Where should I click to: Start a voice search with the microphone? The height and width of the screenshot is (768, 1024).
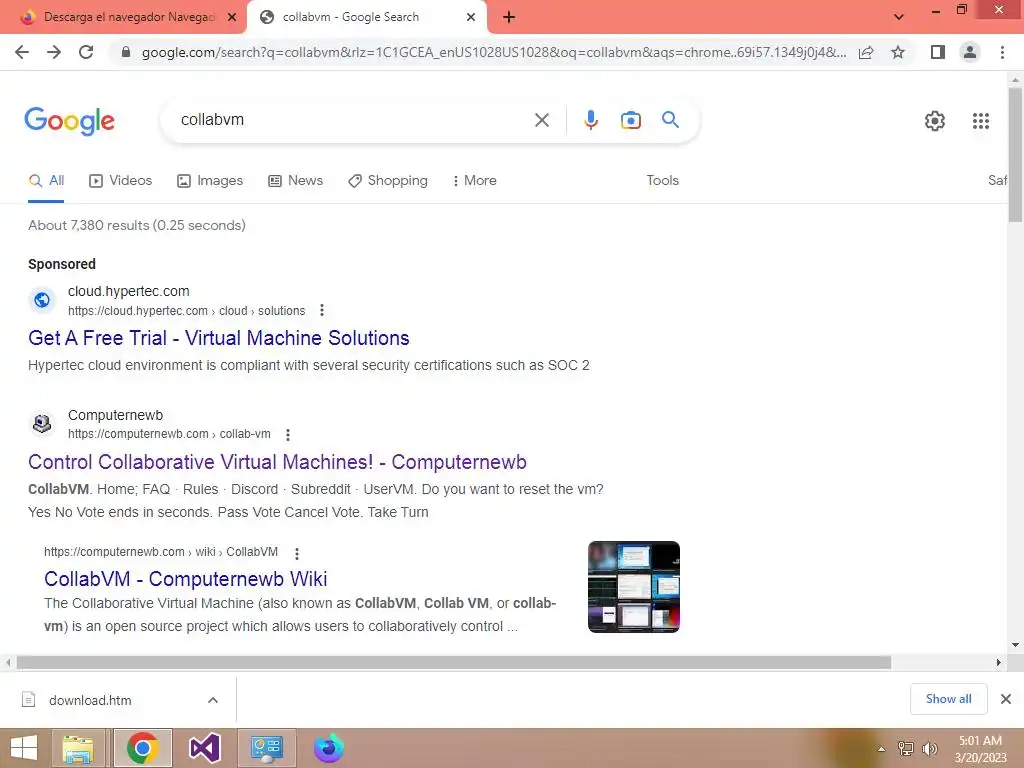591,120
